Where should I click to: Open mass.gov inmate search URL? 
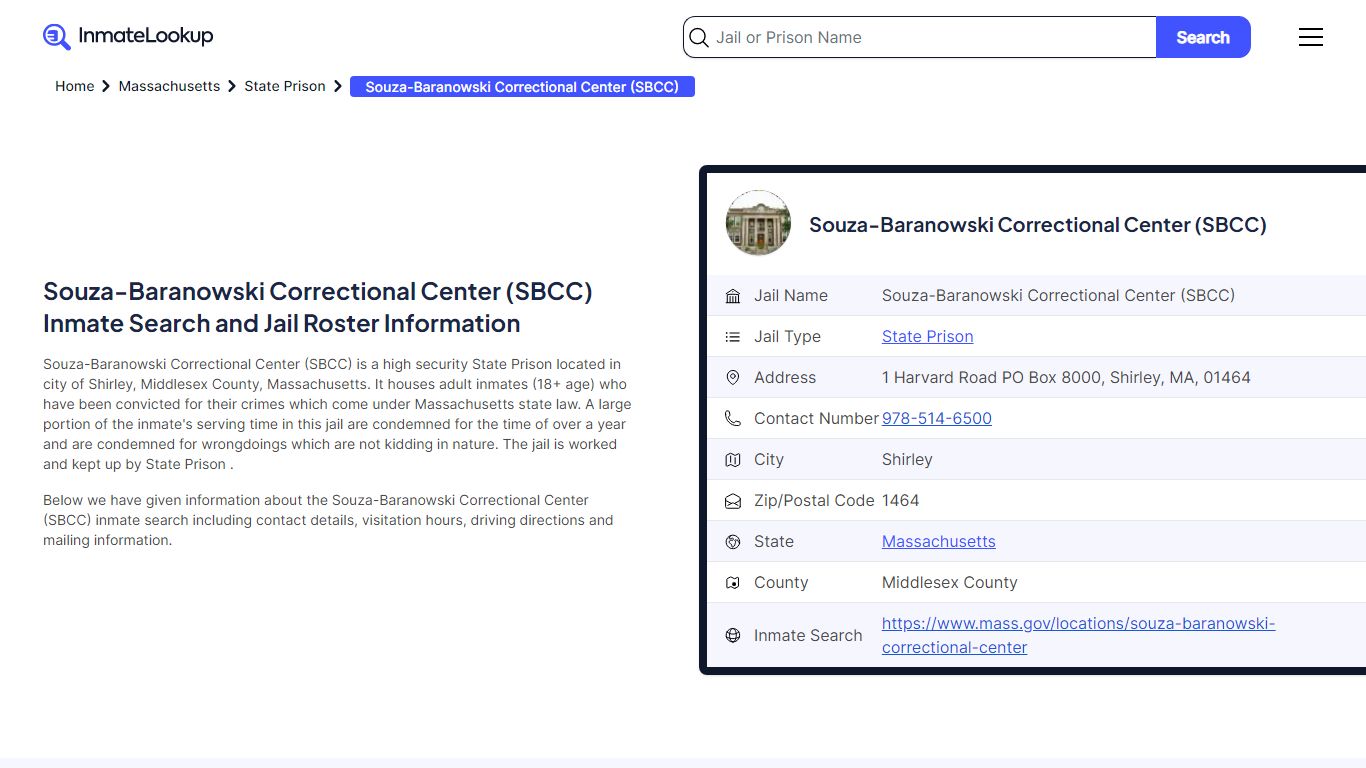[1078, 635]
